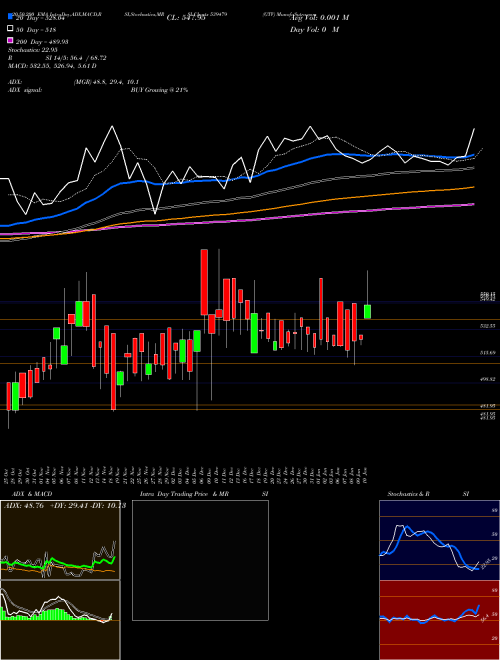
Task: Click the 'ADX signal:' label
Action: (x=25, y=90)
